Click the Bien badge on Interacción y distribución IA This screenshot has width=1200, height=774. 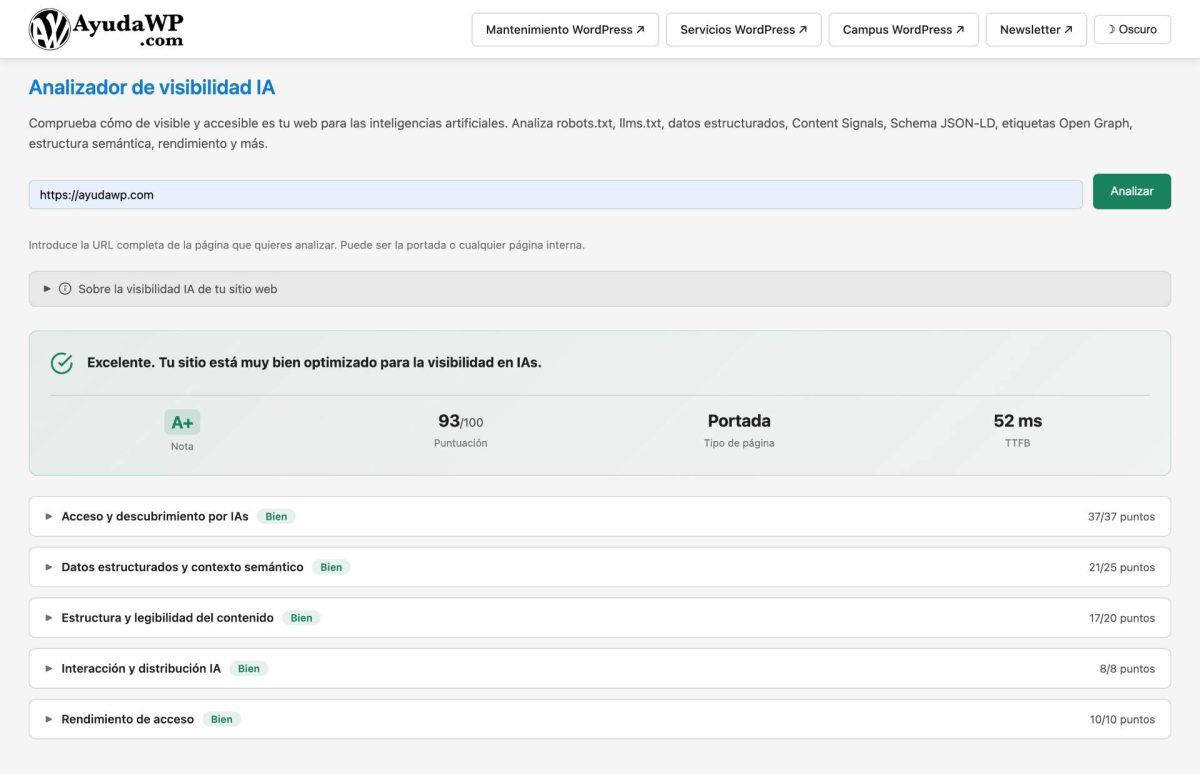[x=249, y=668]
